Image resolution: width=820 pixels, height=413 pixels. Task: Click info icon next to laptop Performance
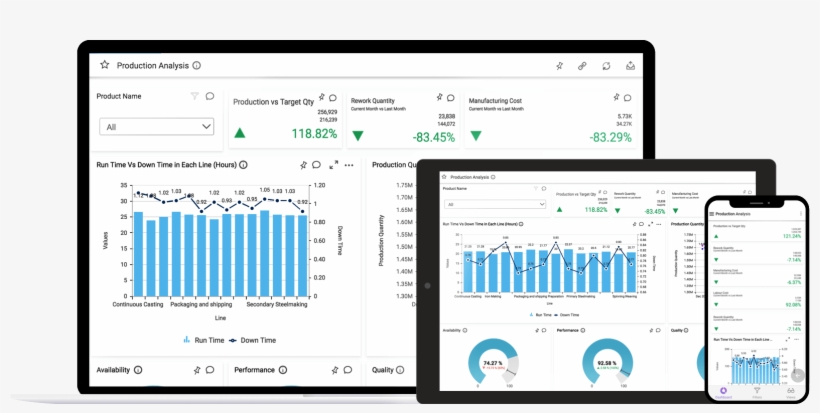pos(283,370)
